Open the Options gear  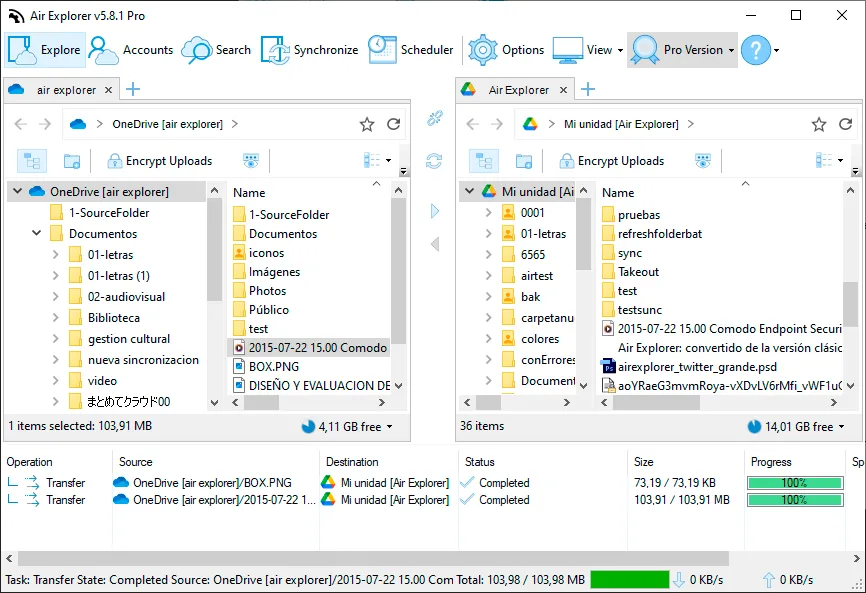pyautogui.click(x=506, y=50)
